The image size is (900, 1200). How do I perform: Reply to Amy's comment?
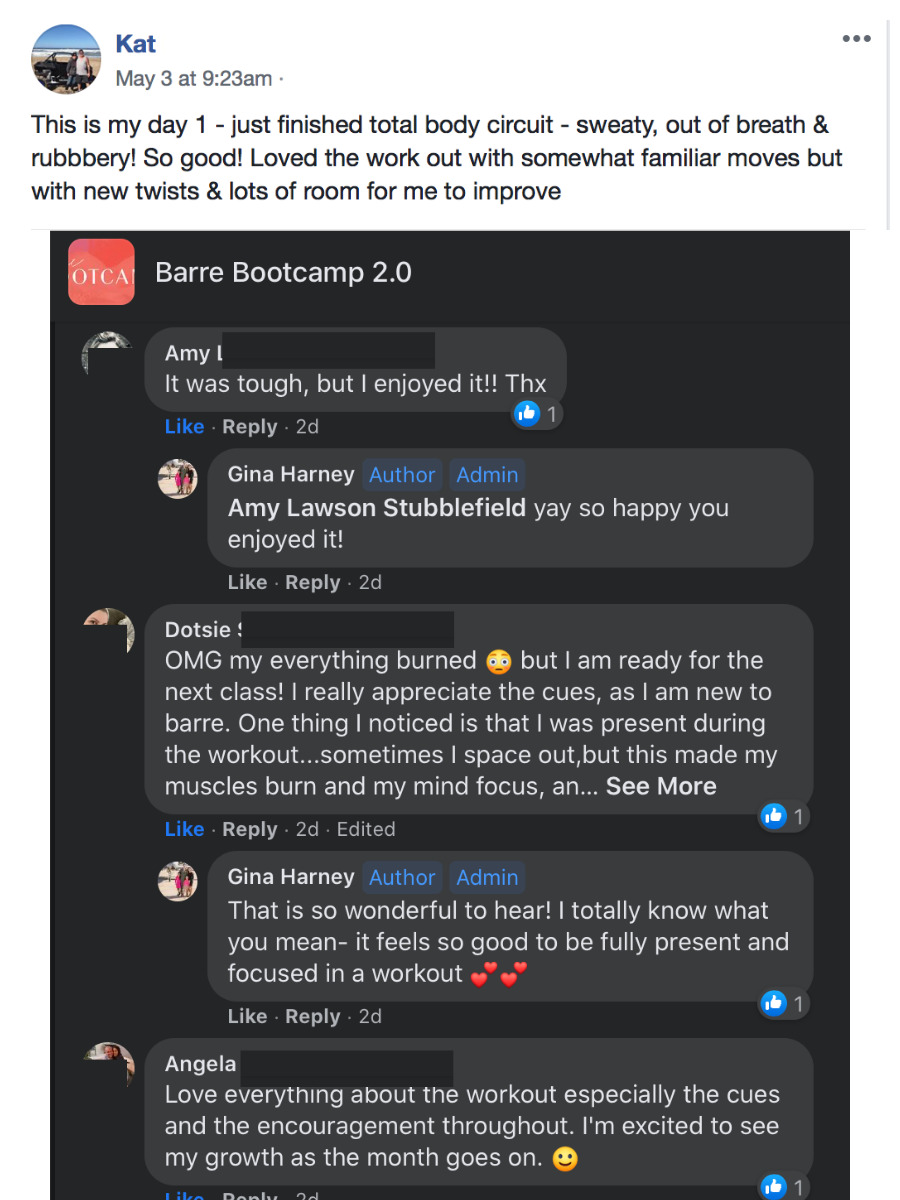(x=249, y=427)
